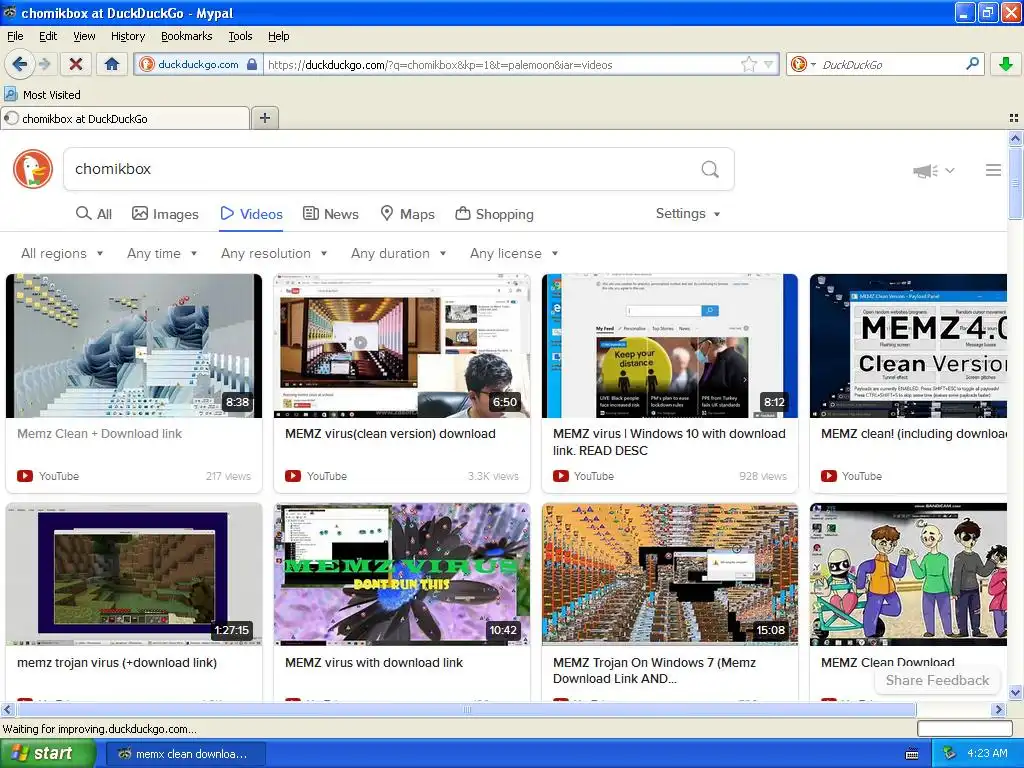Select the chomikbox at DuckDuckGo browser tab

tap(125, 118)
